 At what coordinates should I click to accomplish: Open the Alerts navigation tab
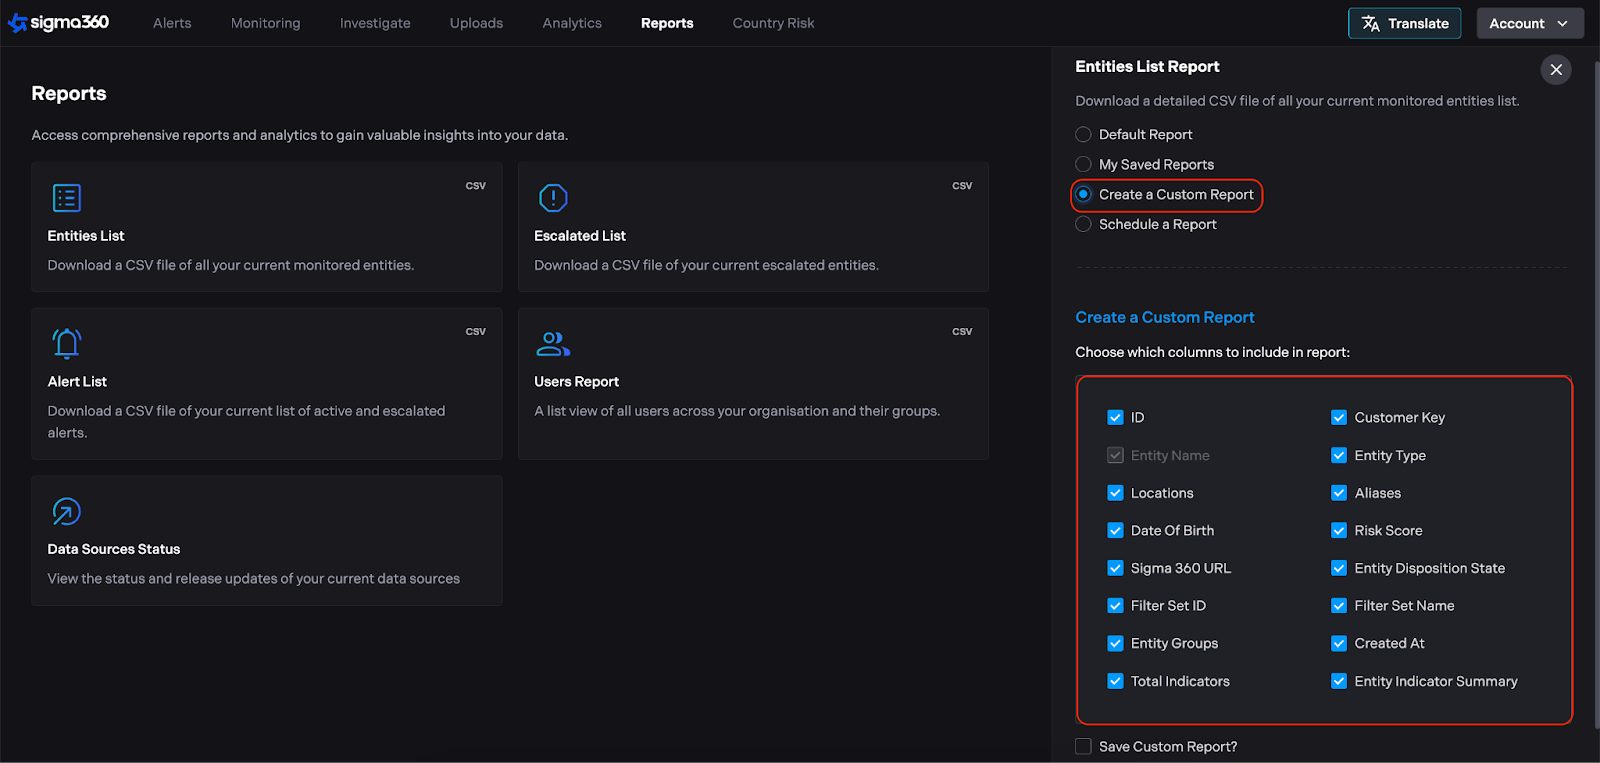pos(172,23)
